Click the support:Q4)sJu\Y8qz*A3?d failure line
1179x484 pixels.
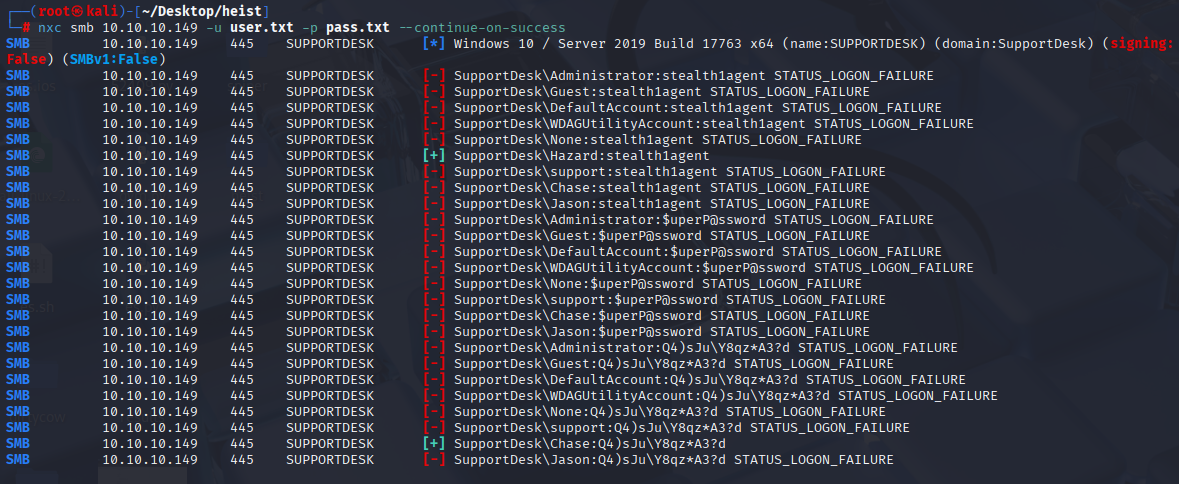(681, 428)
